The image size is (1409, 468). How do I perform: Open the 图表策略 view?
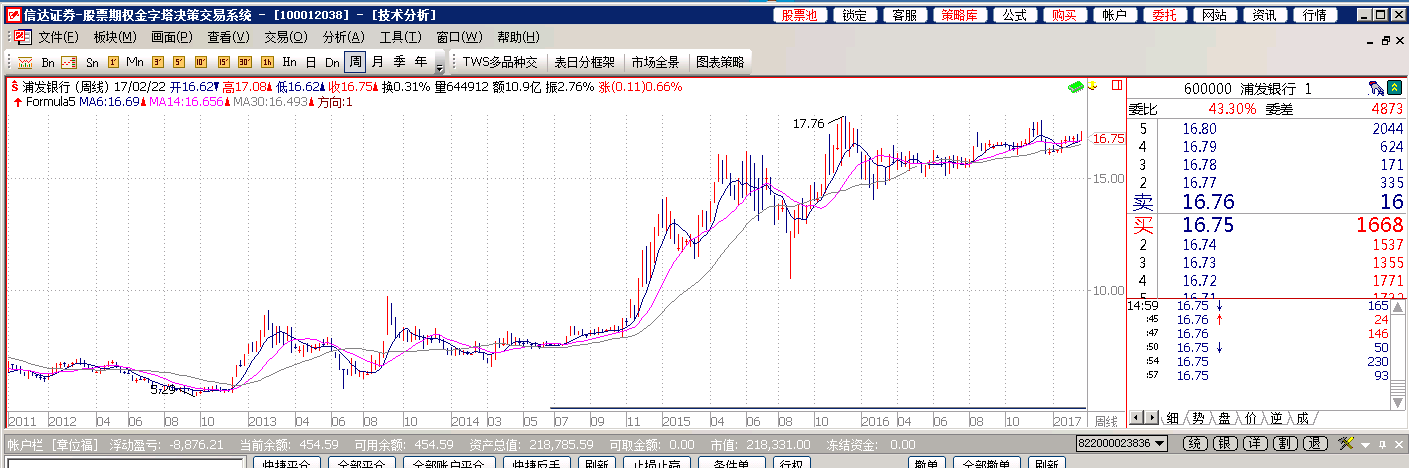[720, 62]
